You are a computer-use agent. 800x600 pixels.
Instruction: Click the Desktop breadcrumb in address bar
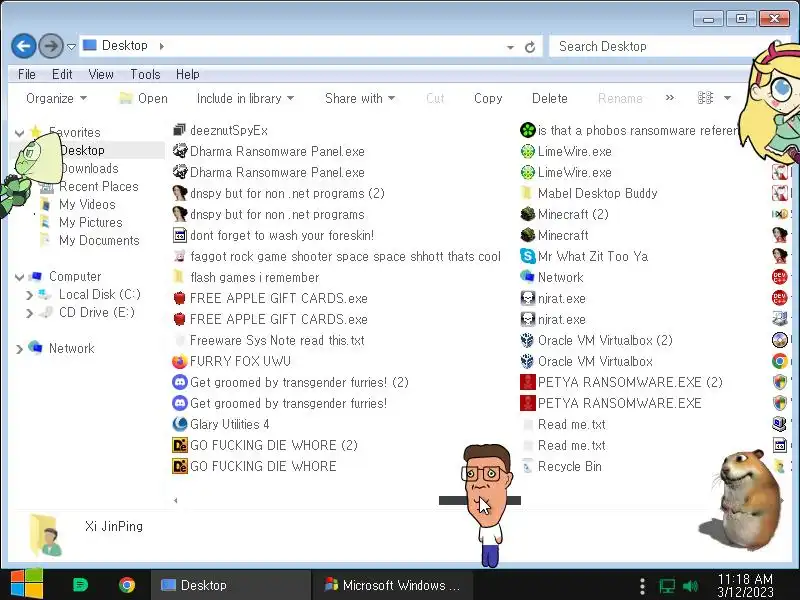click(x=124, y=45)
